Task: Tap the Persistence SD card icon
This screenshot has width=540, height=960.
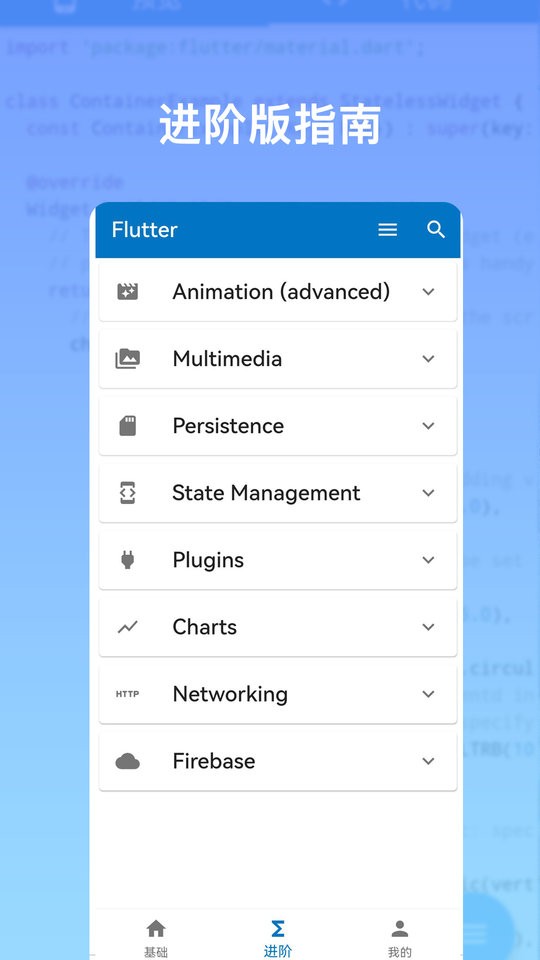Action: coord(127,426)
